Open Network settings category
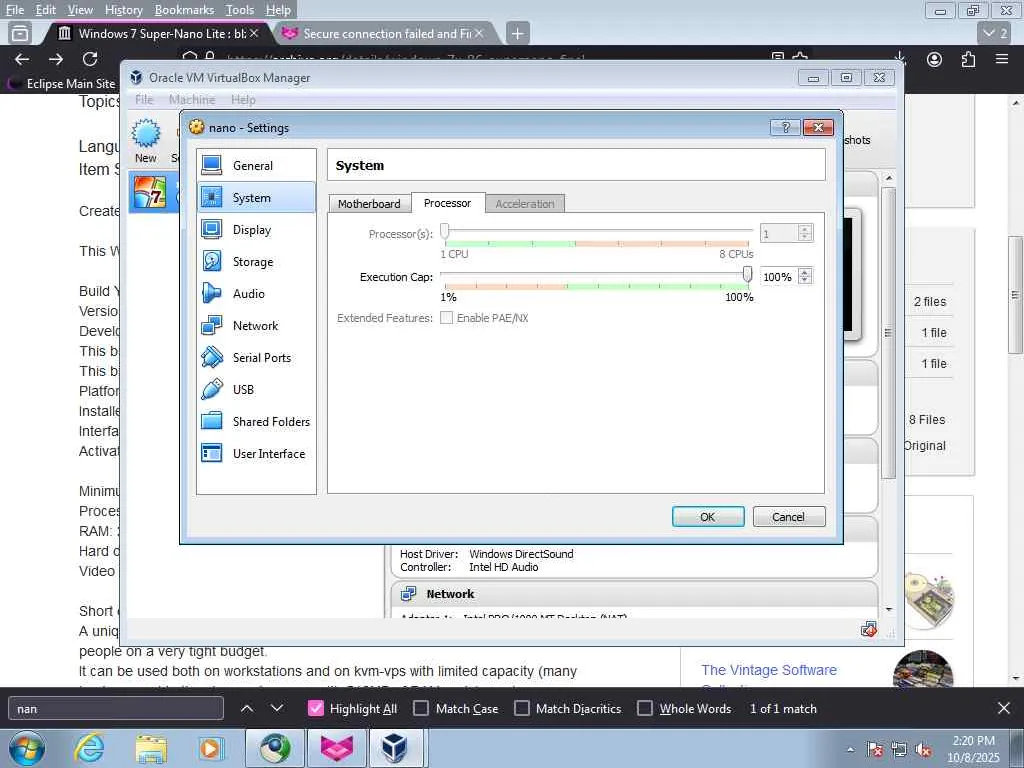Screen dimensions: 1024x768 (x=256, y=325)
